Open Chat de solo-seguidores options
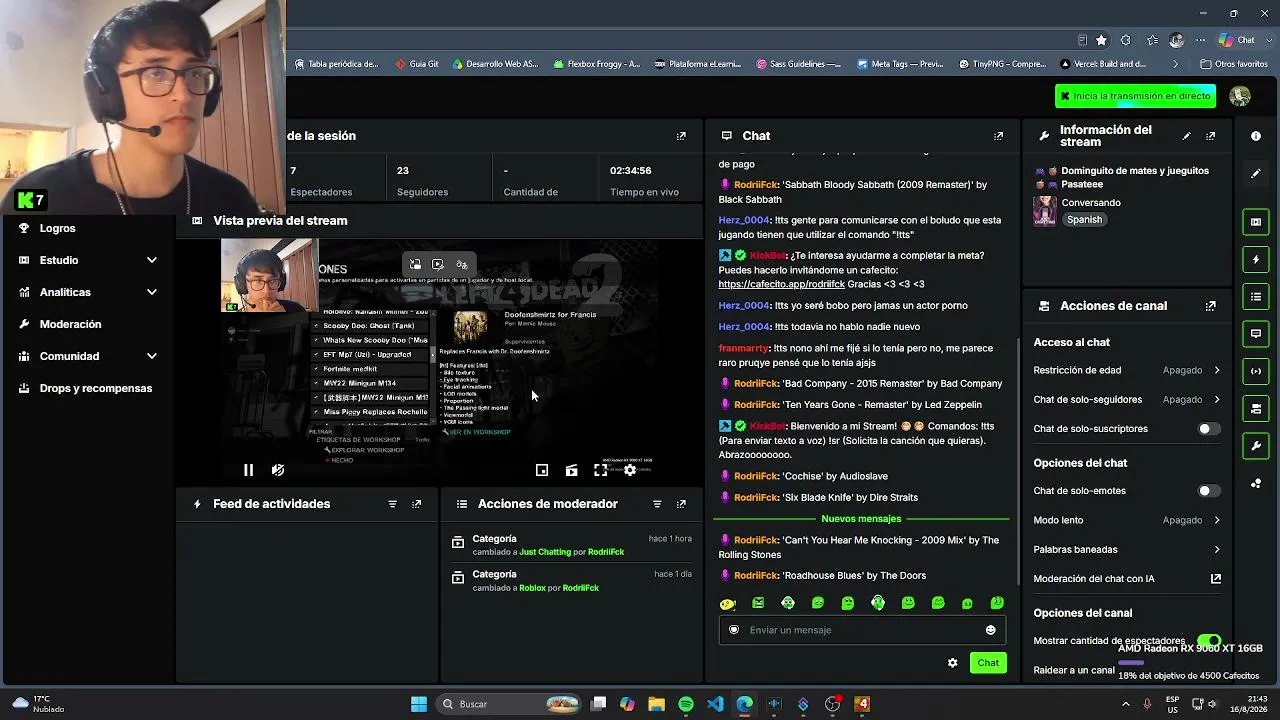 [x=1127, y=399]
